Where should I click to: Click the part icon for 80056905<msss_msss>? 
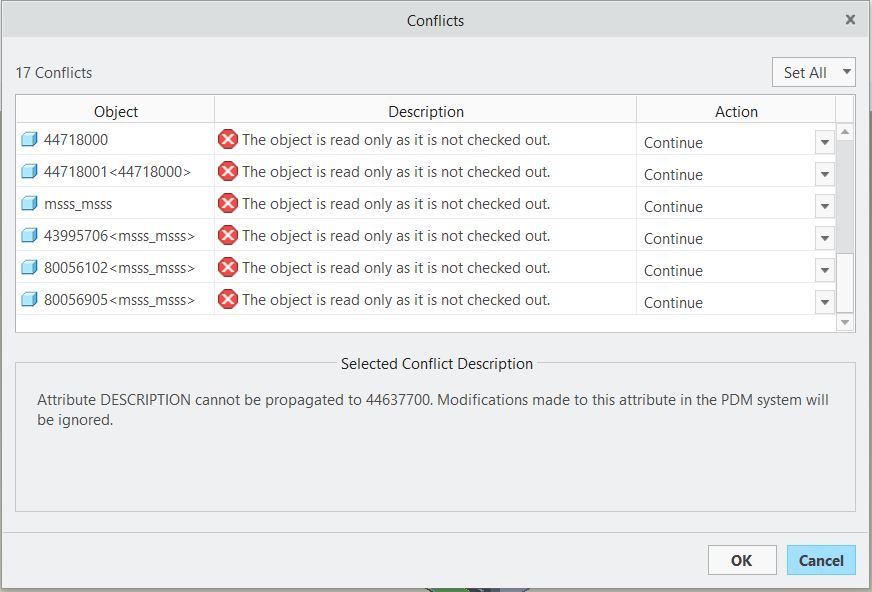29,300
